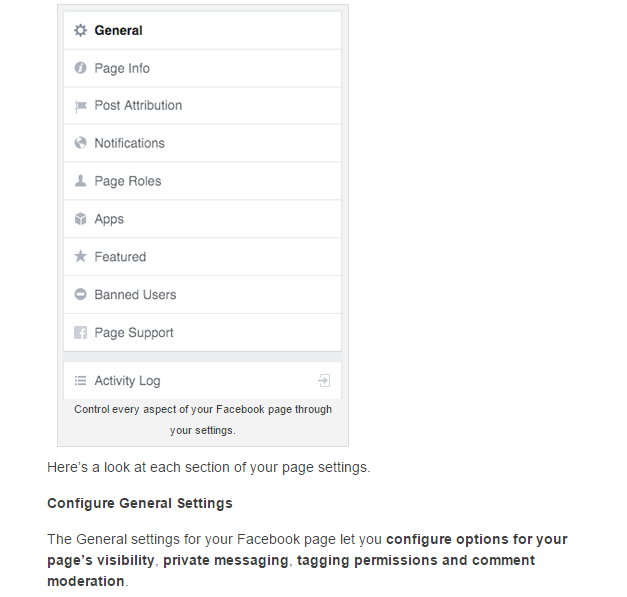Viewport: 627px width, 597px height.
Task: Open Page Roles section
Action: tap(127, 181)
